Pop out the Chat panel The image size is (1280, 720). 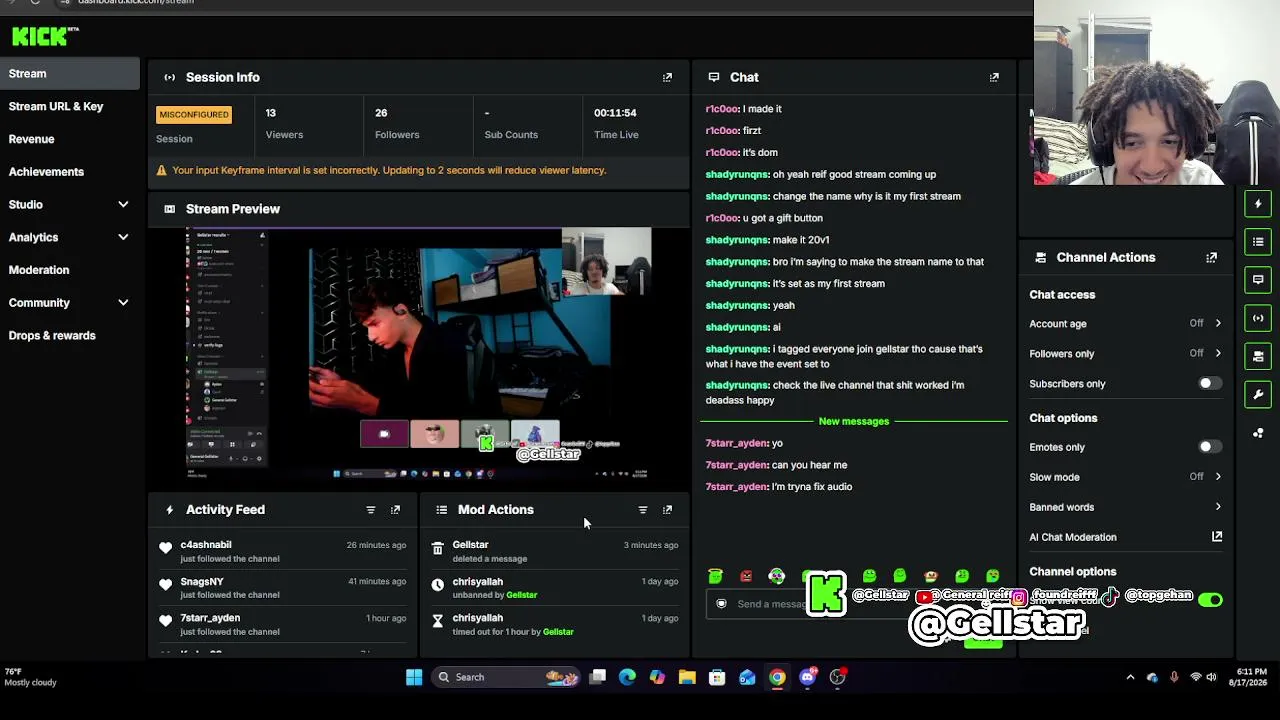(x=994, y=77)
